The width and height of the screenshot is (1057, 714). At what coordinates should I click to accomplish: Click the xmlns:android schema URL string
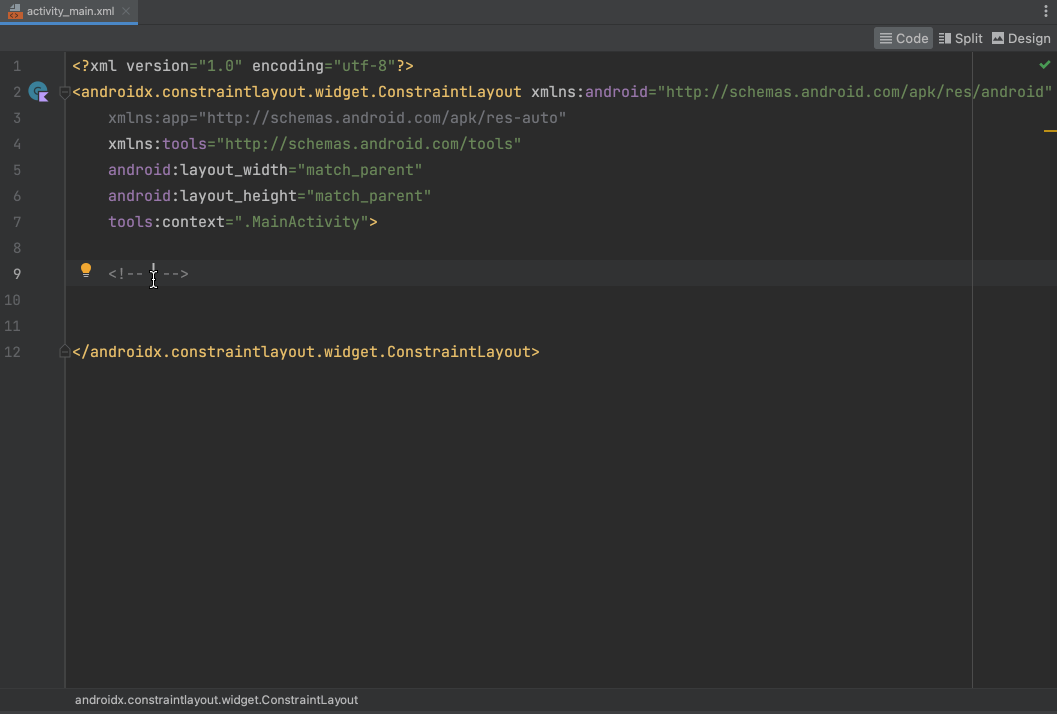pyautogui.click(x=855, y=92)
